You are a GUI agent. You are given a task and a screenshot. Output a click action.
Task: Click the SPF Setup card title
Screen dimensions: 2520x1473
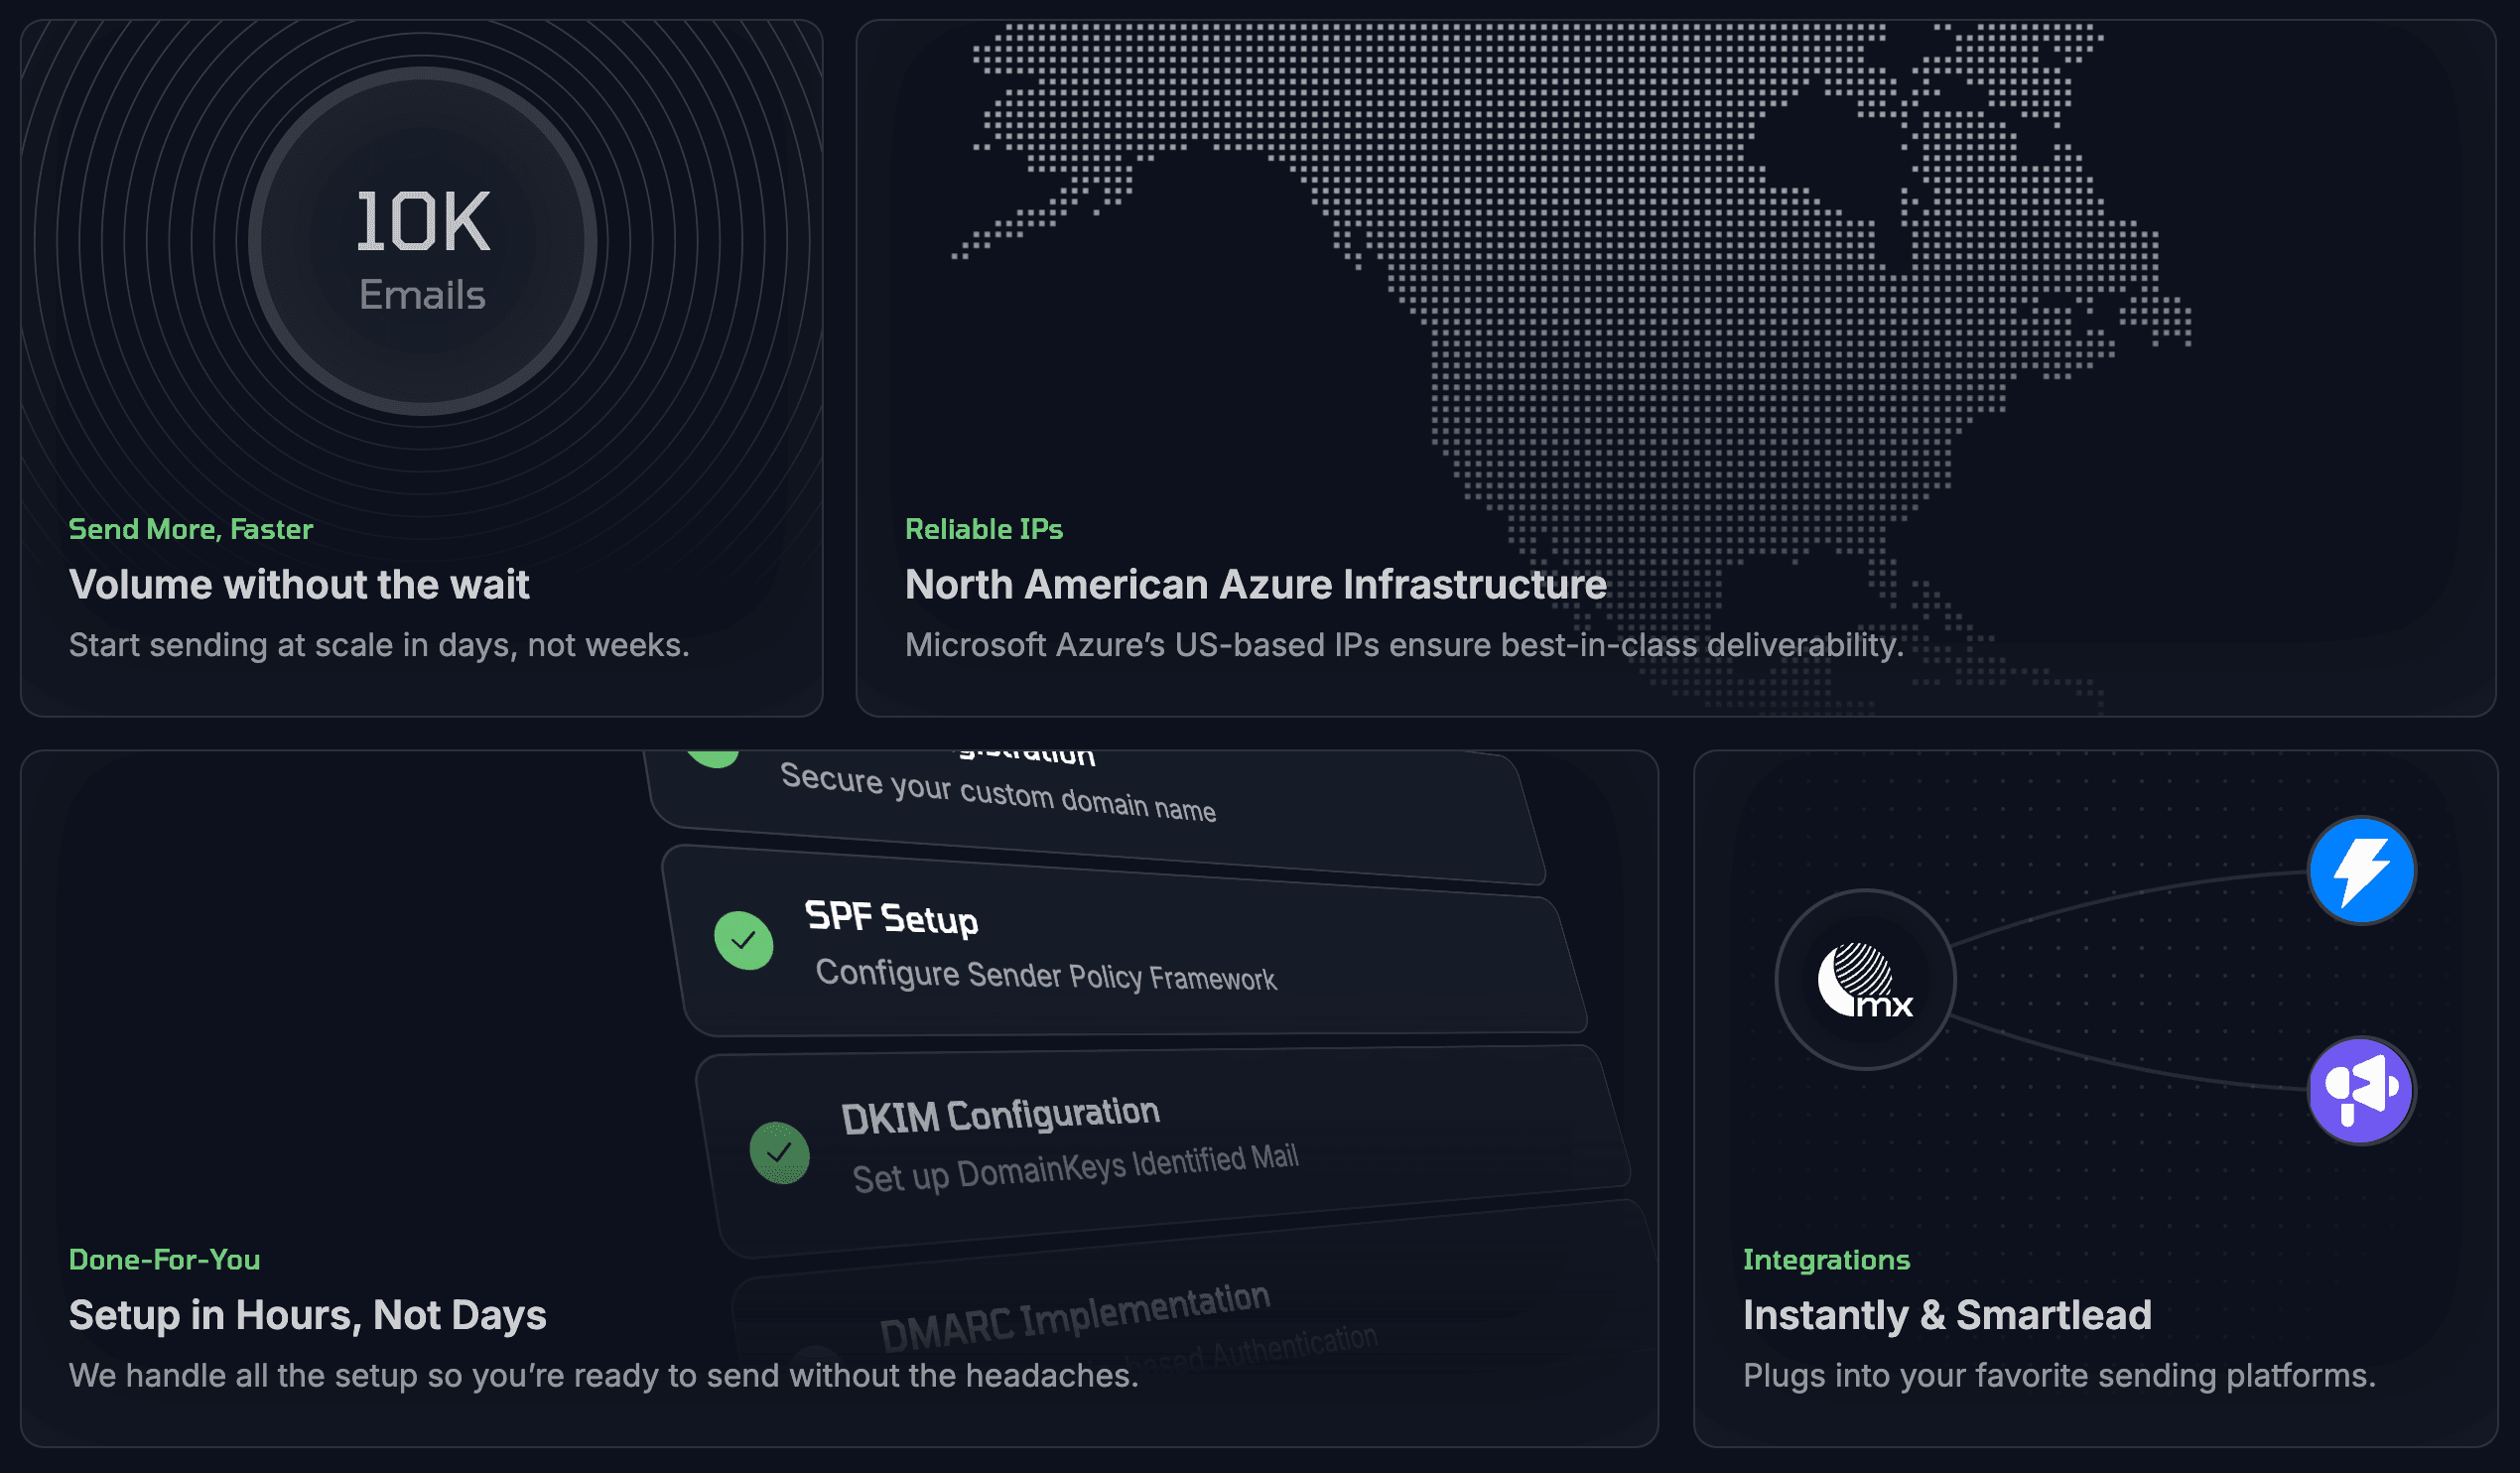[891, 917]
